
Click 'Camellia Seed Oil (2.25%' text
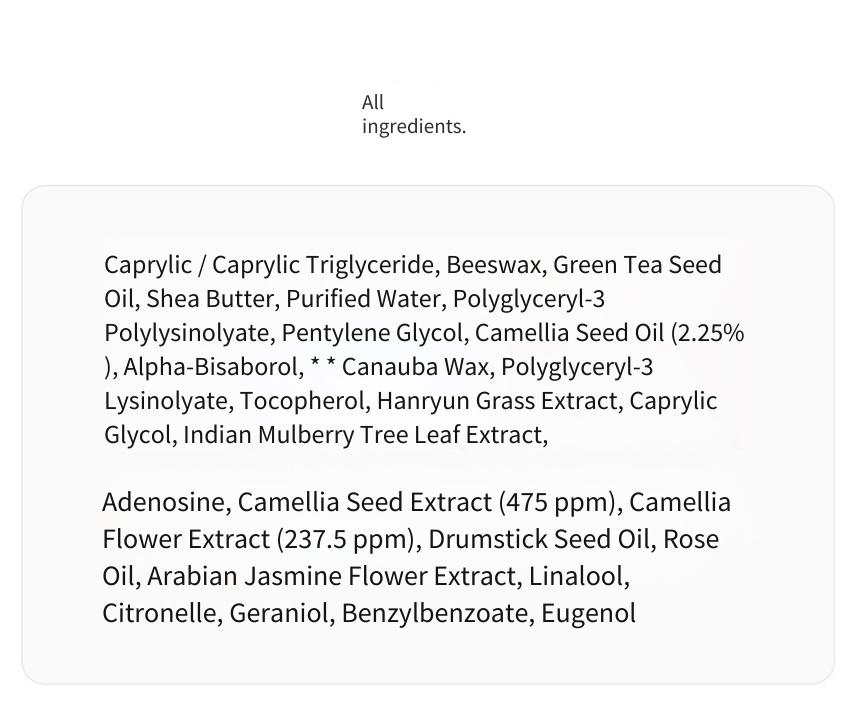609,333
